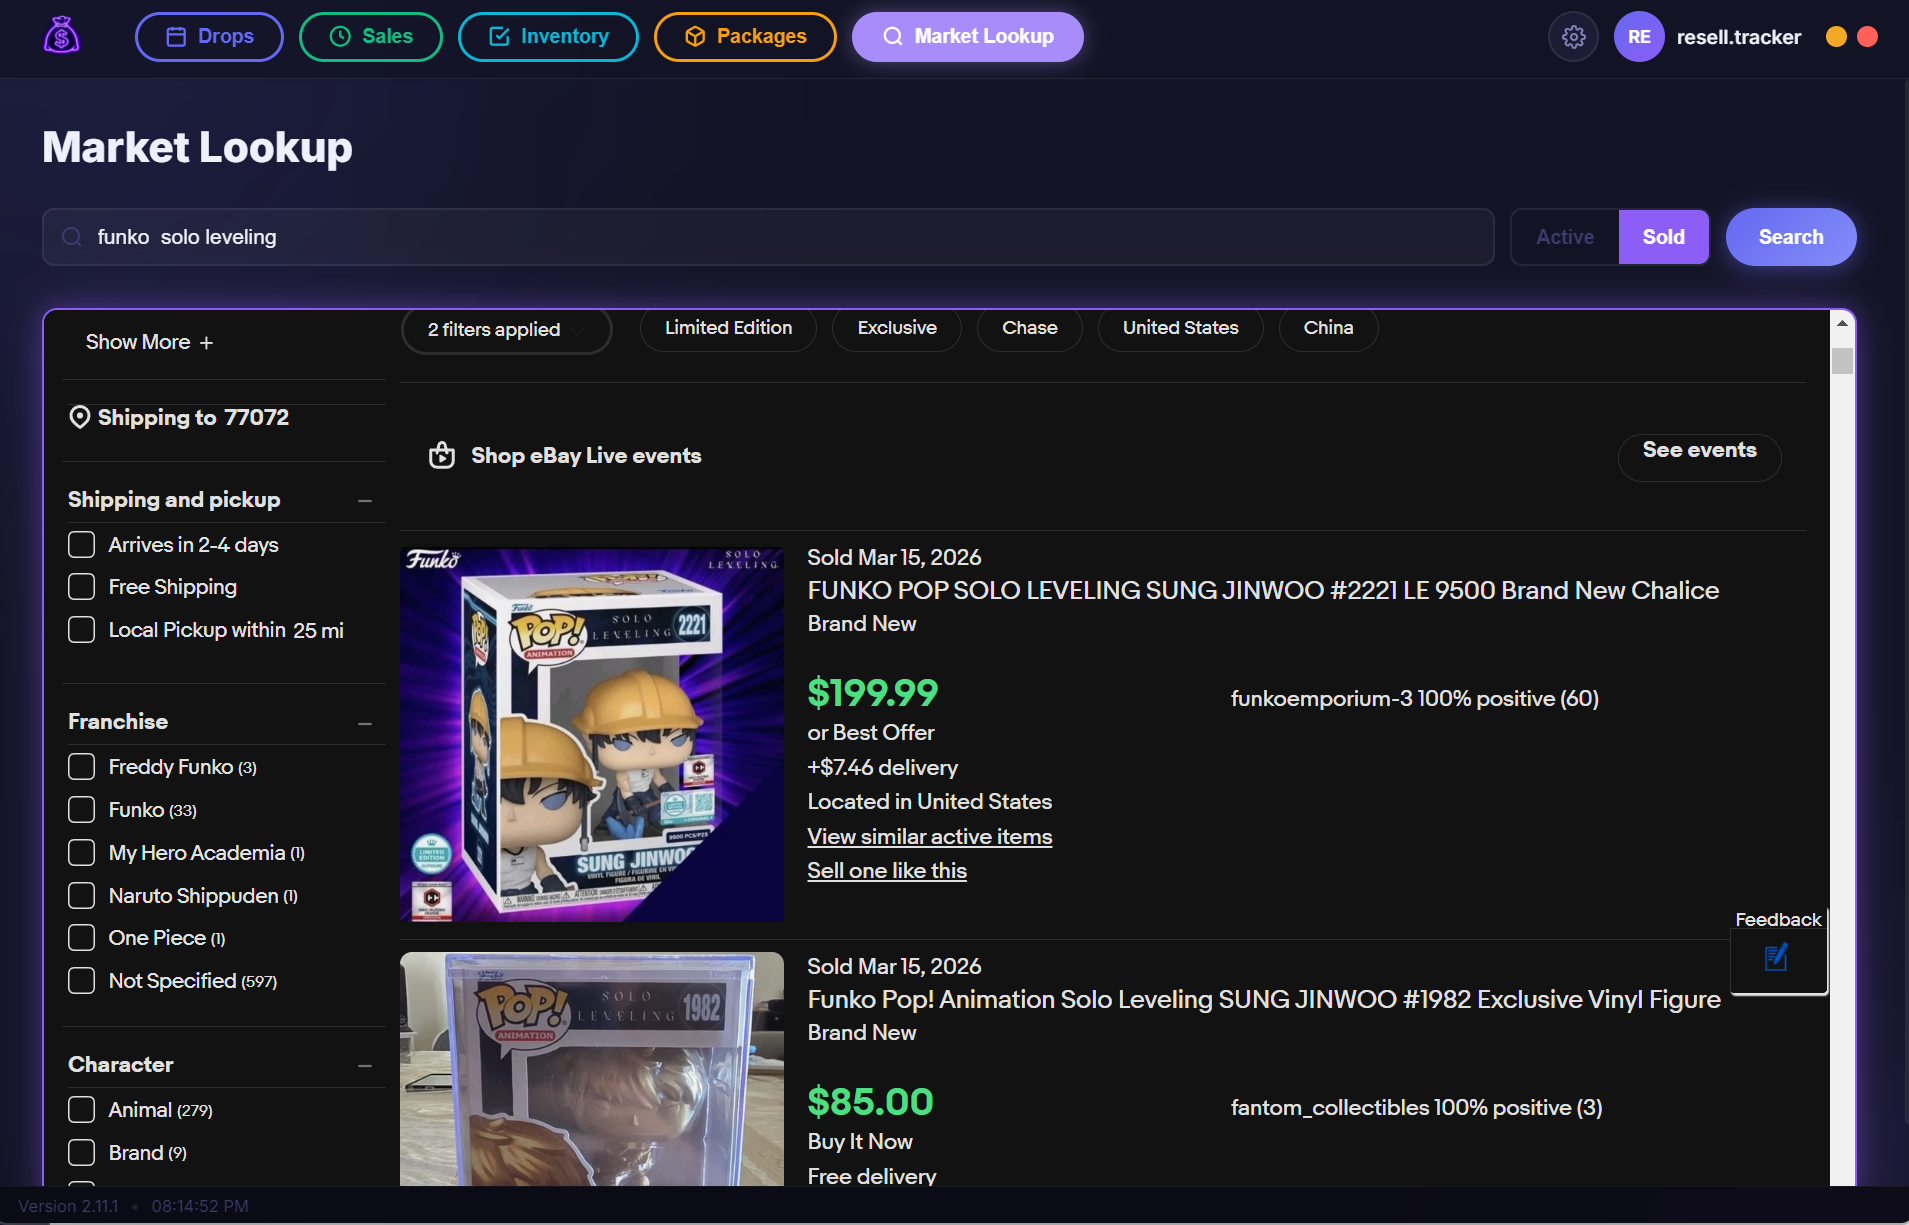
Task: Click the Sung Jinwoo #2221 product thumbnail
Action: [x=591, y=734]
